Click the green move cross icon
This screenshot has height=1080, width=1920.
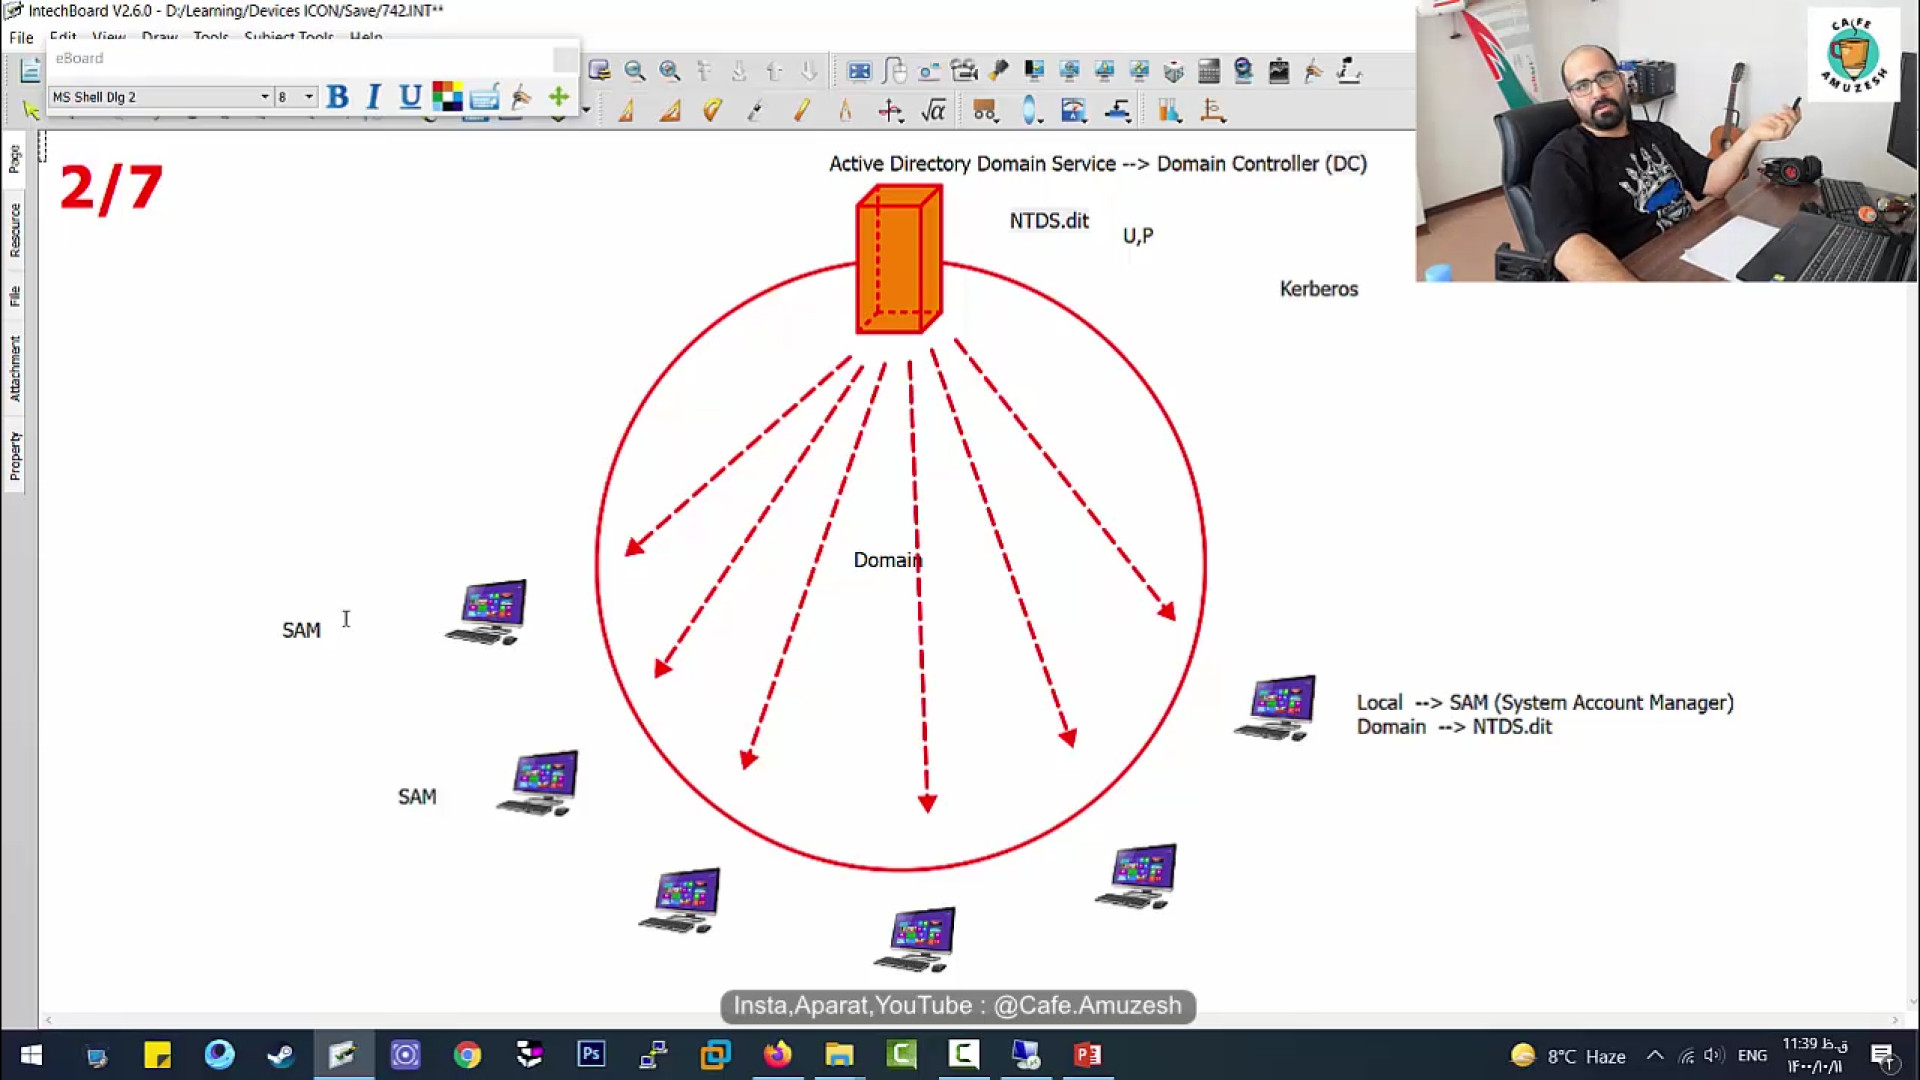(x=559, y=97)
